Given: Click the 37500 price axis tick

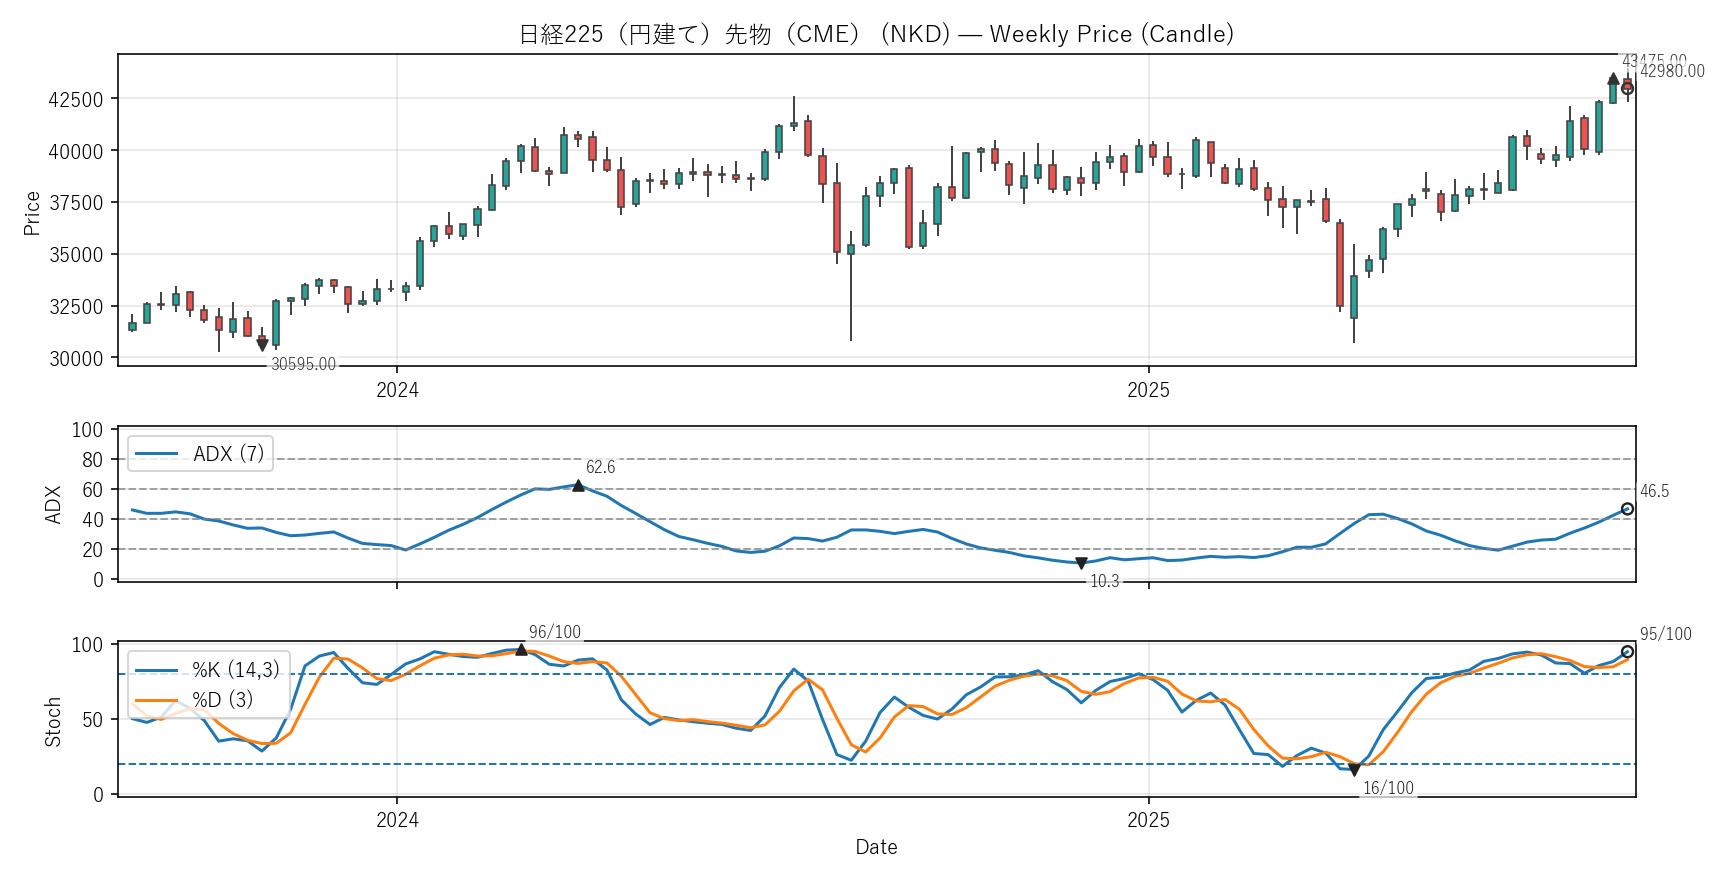Looking at the screenshot, I should click(76, 203).
